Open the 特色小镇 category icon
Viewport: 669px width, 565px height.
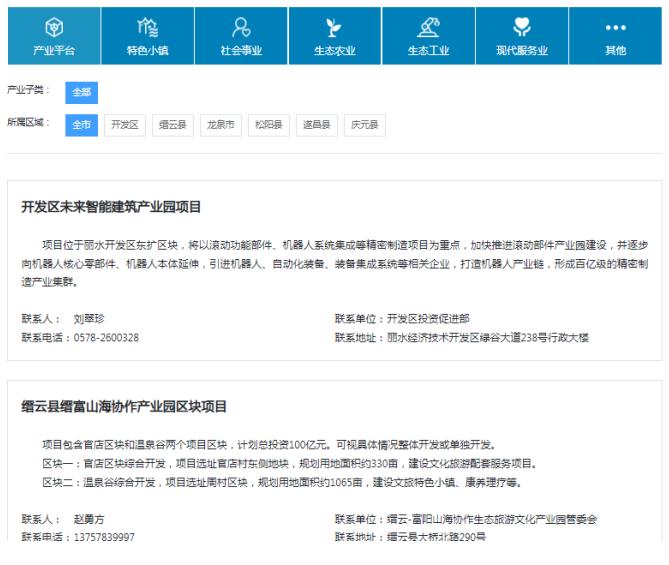pyautogui.click(x=147, y=26)
